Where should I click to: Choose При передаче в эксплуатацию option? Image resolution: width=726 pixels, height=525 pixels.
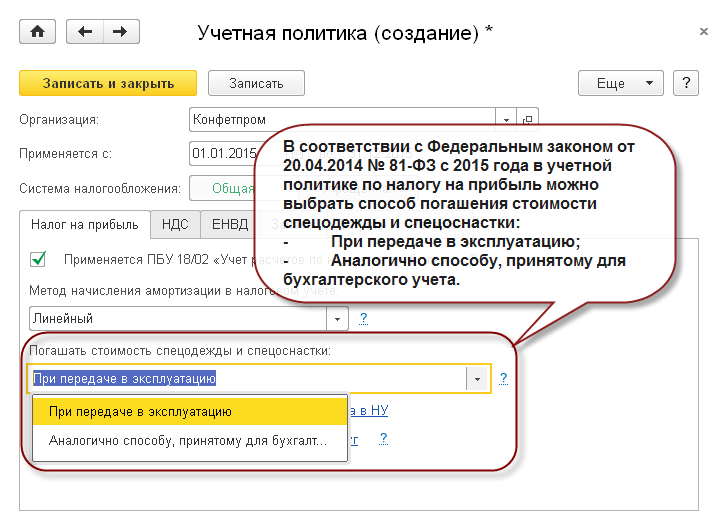click(190, 412)
